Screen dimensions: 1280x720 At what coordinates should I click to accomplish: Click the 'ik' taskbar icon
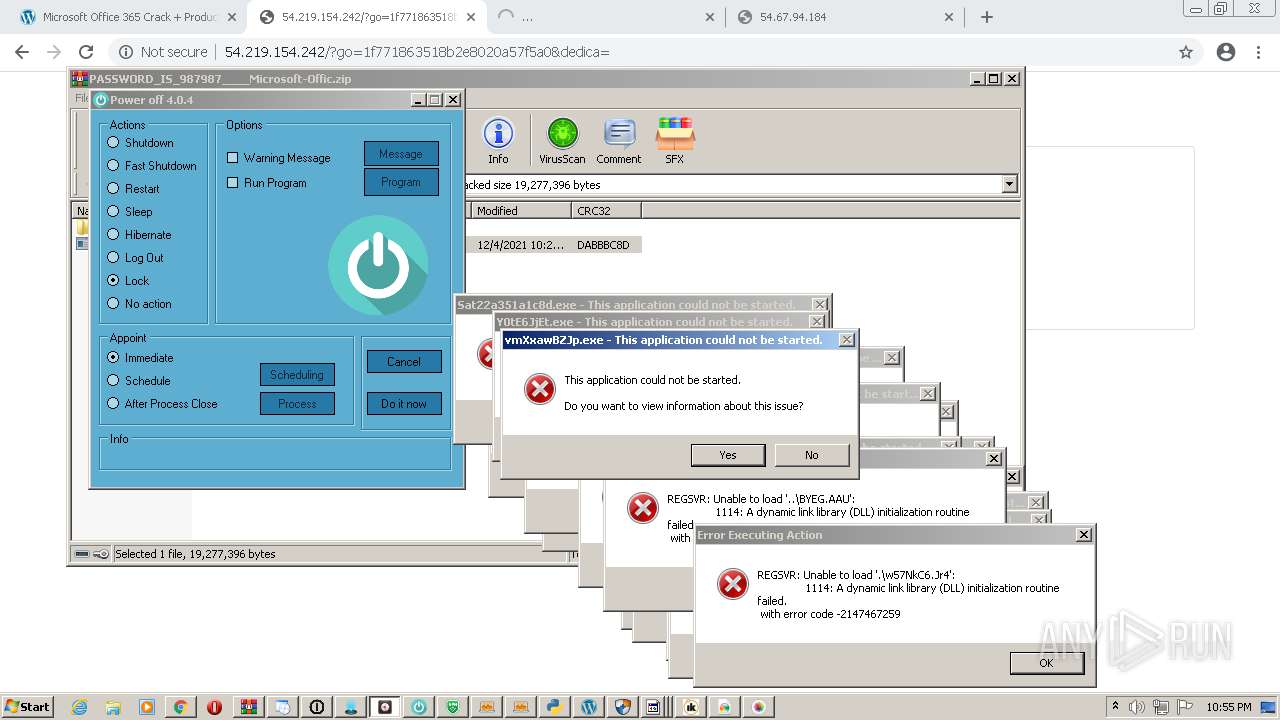[x=690, y=707]
